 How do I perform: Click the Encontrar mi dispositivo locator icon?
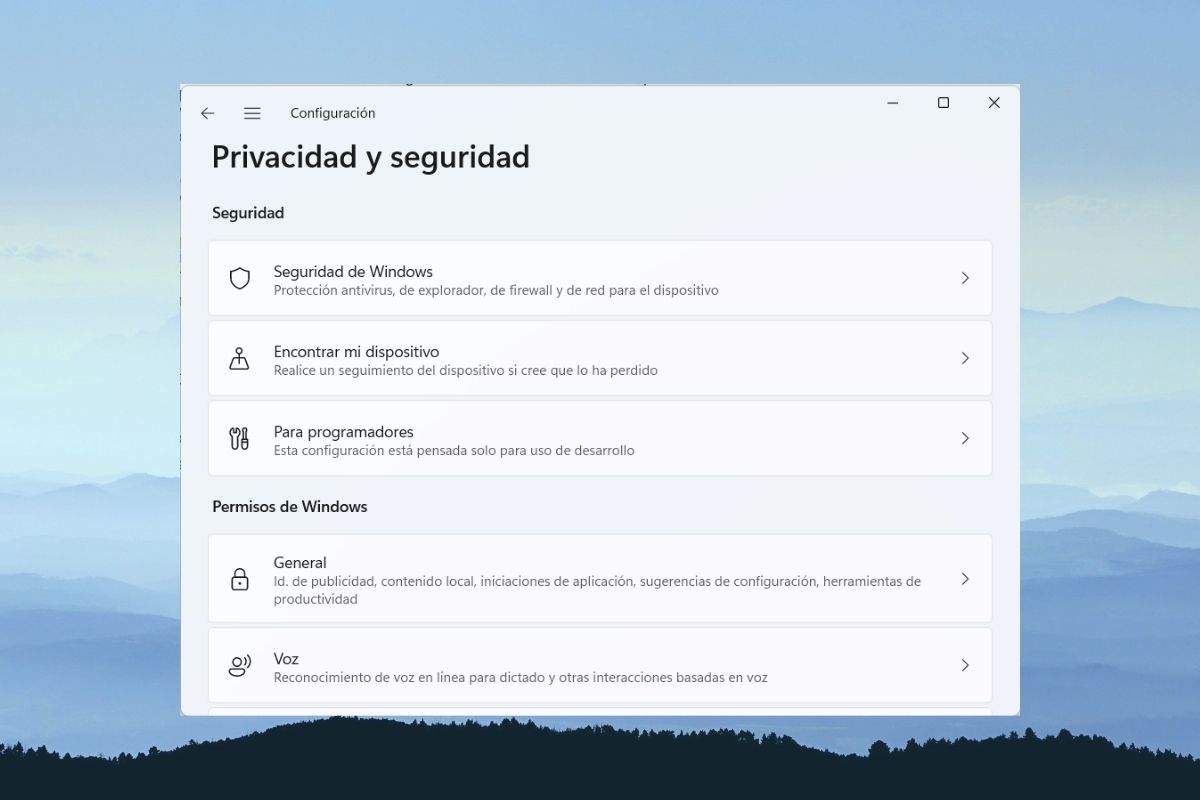(240, 358)
